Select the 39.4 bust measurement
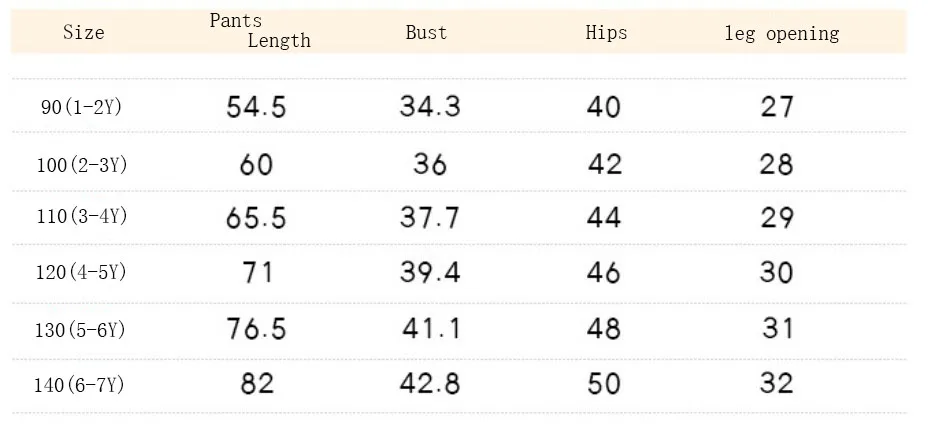Image resolution: width=937 pixels, height=434 pixels. [430, 273]
